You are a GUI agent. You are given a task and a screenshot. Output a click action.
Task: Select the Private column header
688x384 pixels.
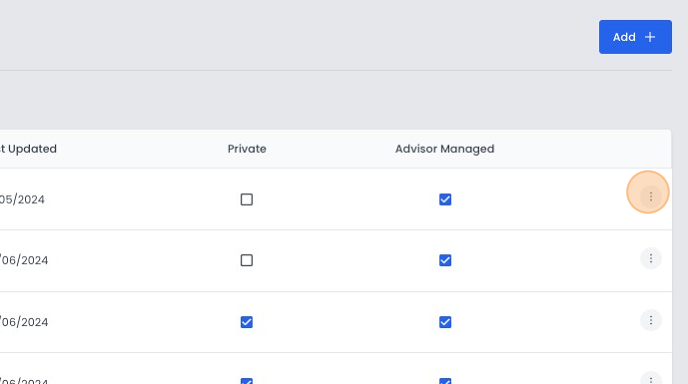(x=247, y=149)
